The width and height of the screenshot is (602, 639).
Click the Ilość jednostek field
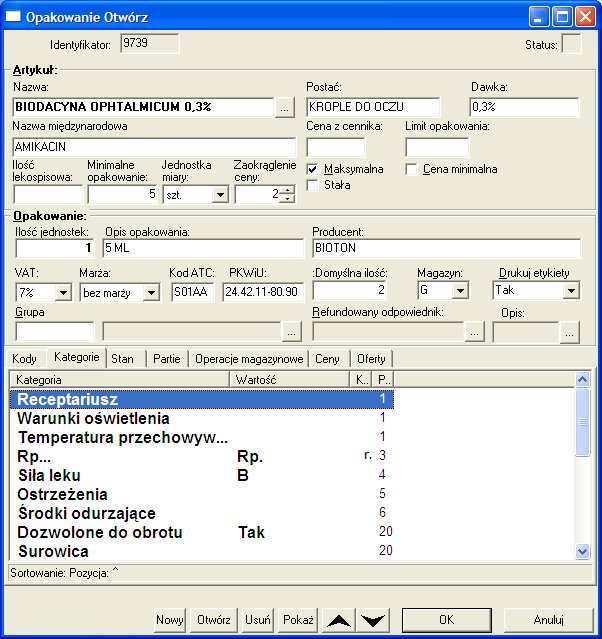(x=55, y=248)
